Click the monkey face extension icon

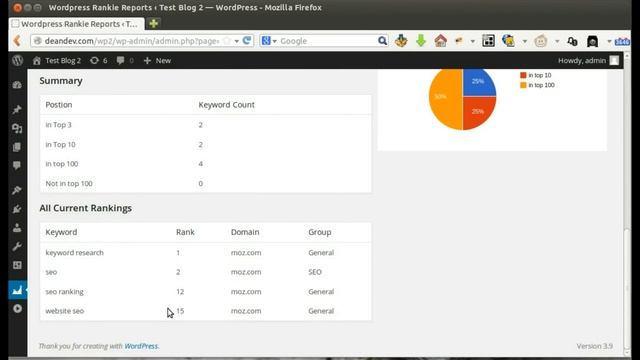click(541, 41)
